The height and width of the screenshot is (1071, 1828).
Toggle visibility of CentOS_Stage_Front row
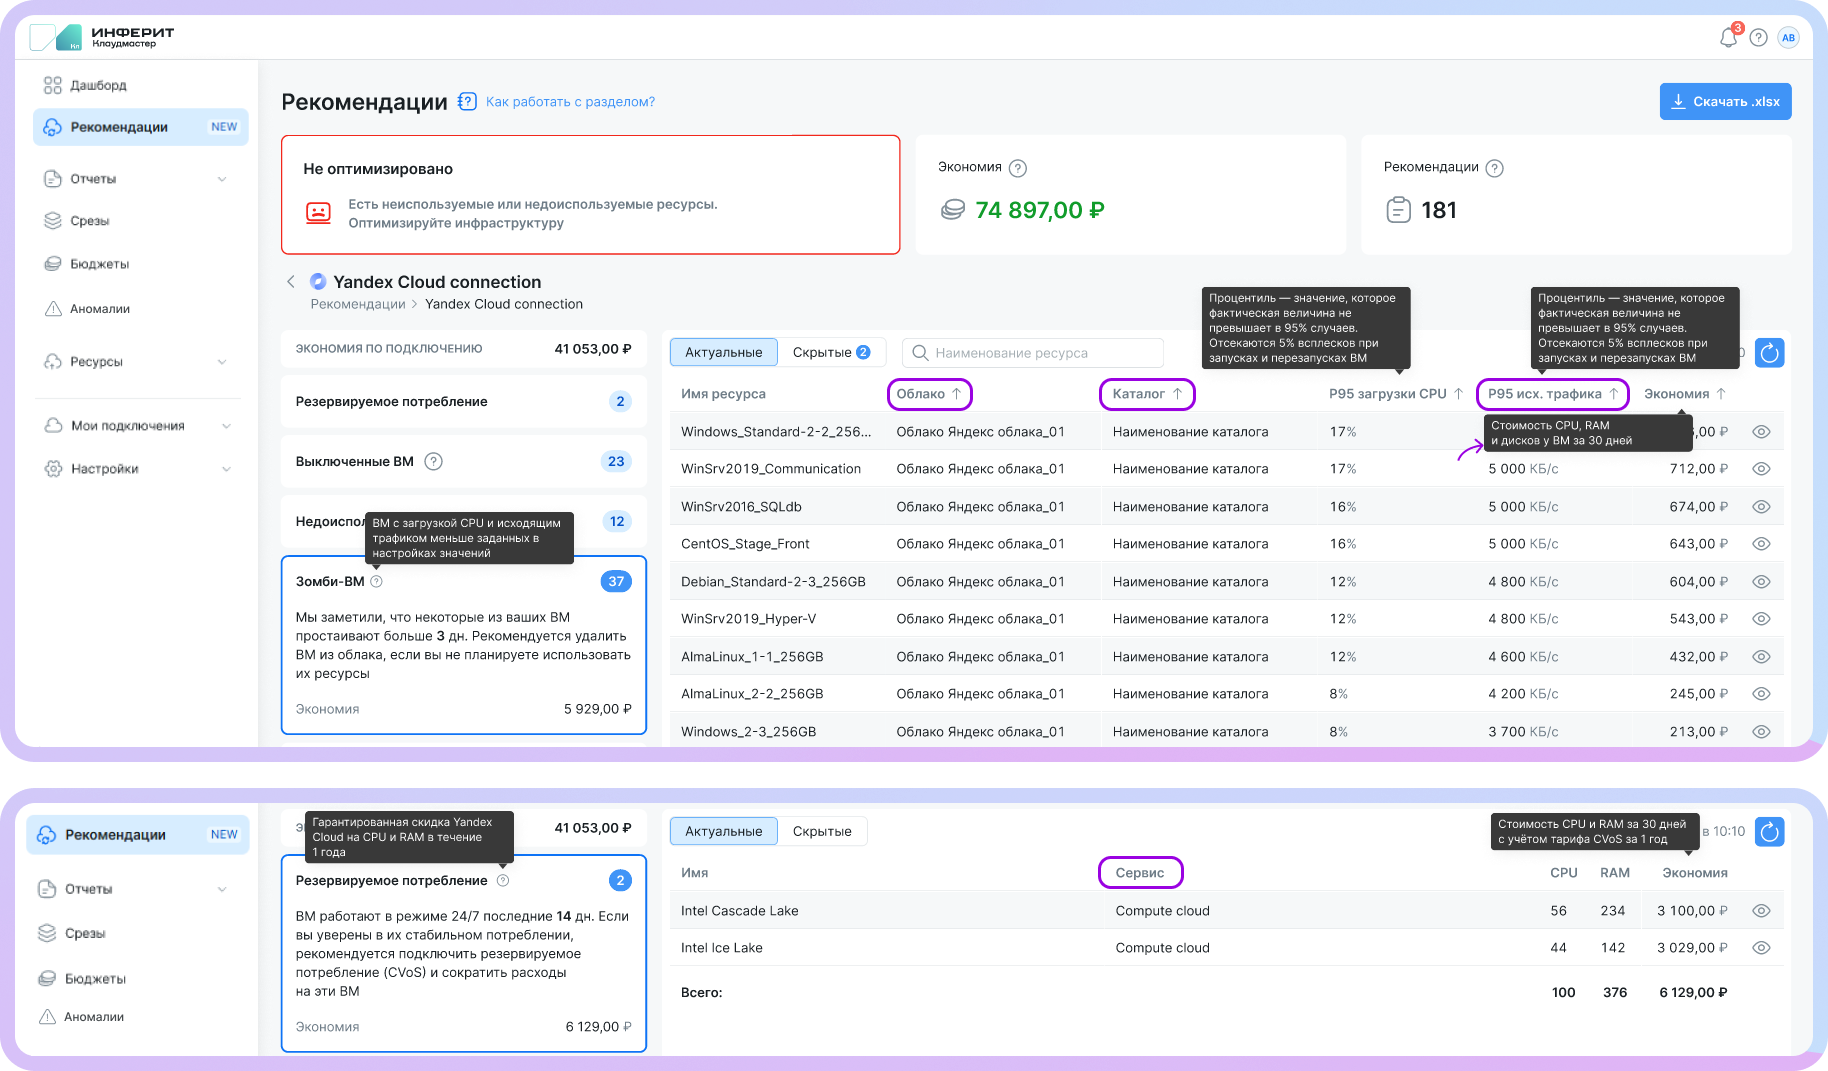1762,544
